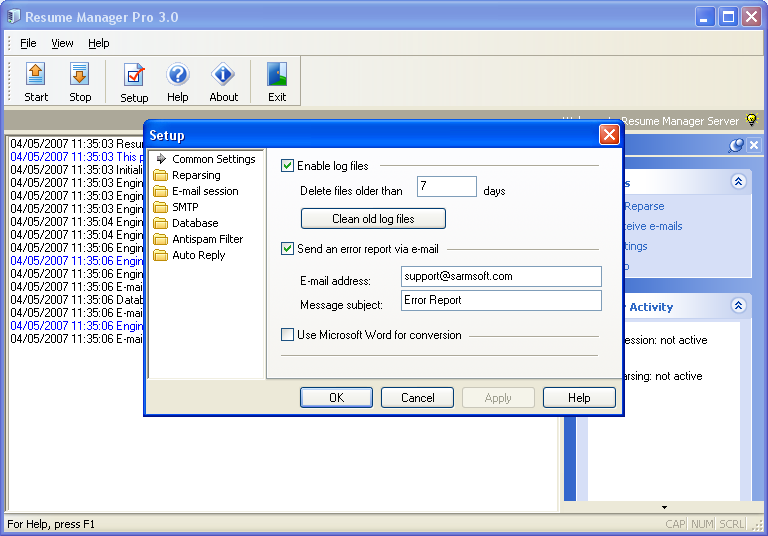Screen dimensions: 768x536
Task: Click the E-mail address input field
Action: (501, 276)
